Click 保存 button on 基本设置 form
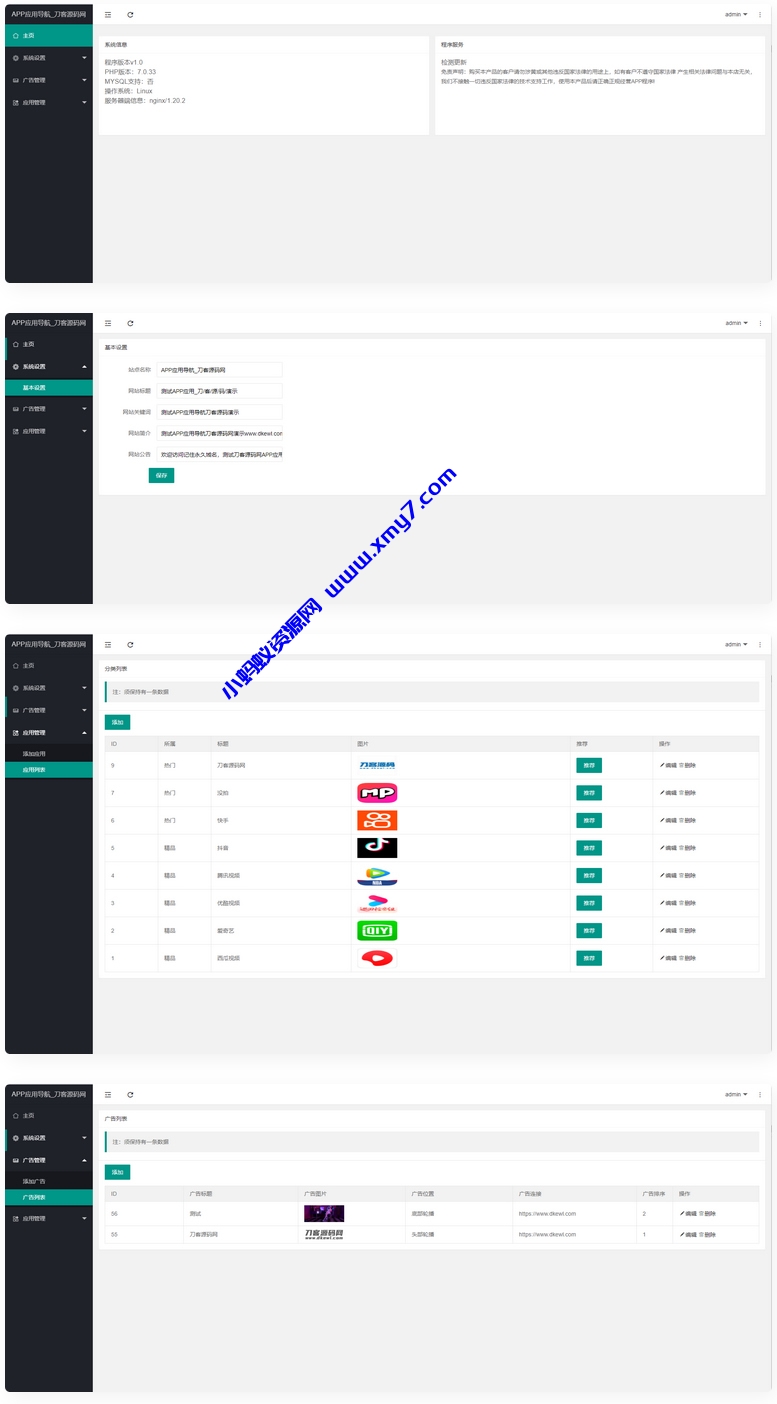This screenshot has height=1404, width=777. click(x=161, y=476)
